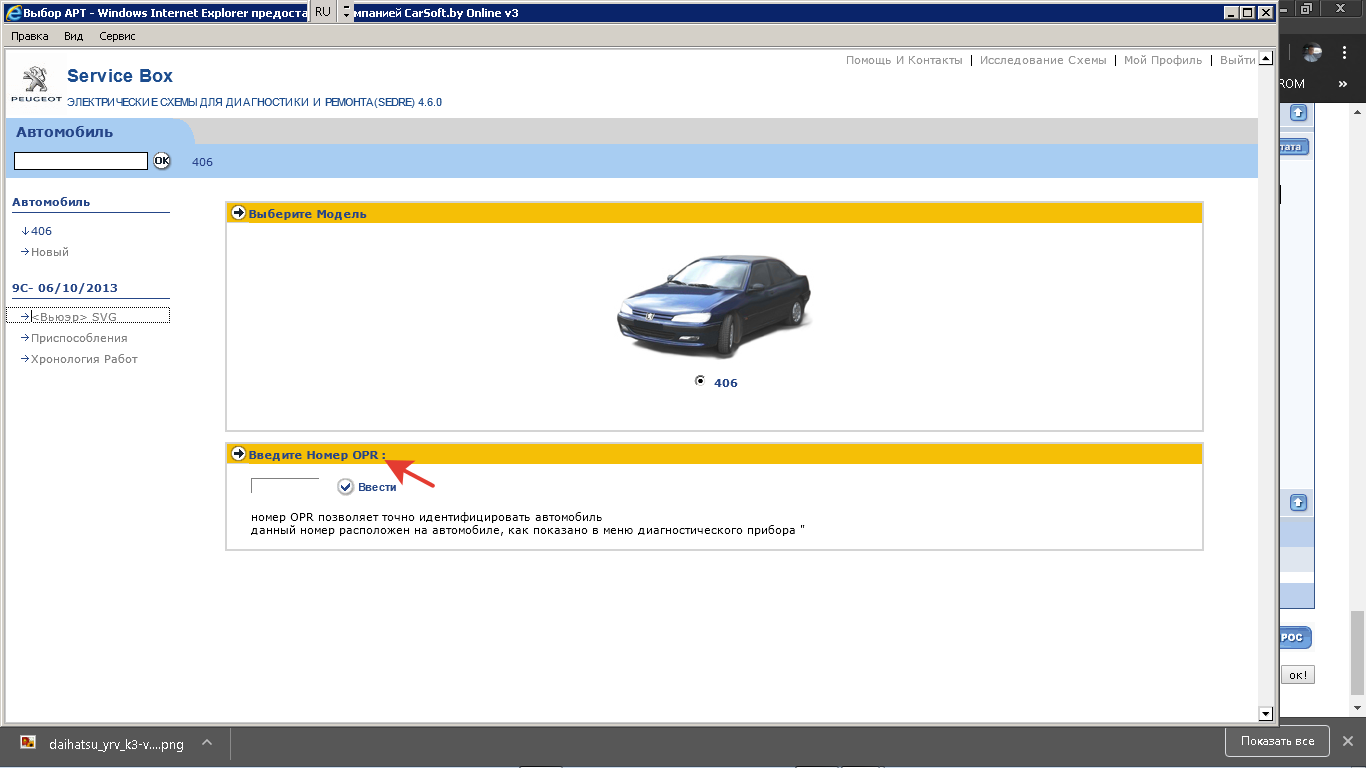Viewport: 1366px width, 768px height.
Task: Click lower up-arrow icon in background window
Action: click(x=1298, y=502)
